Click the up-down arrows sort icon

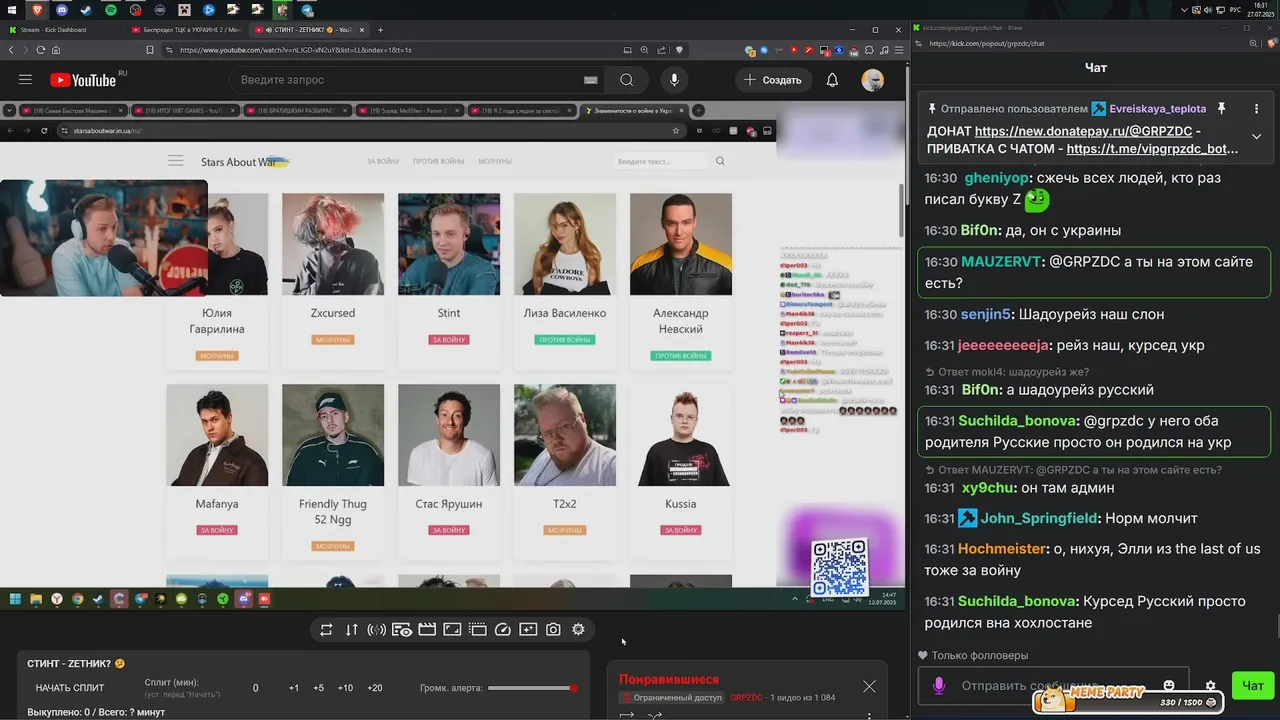(351, 629)
